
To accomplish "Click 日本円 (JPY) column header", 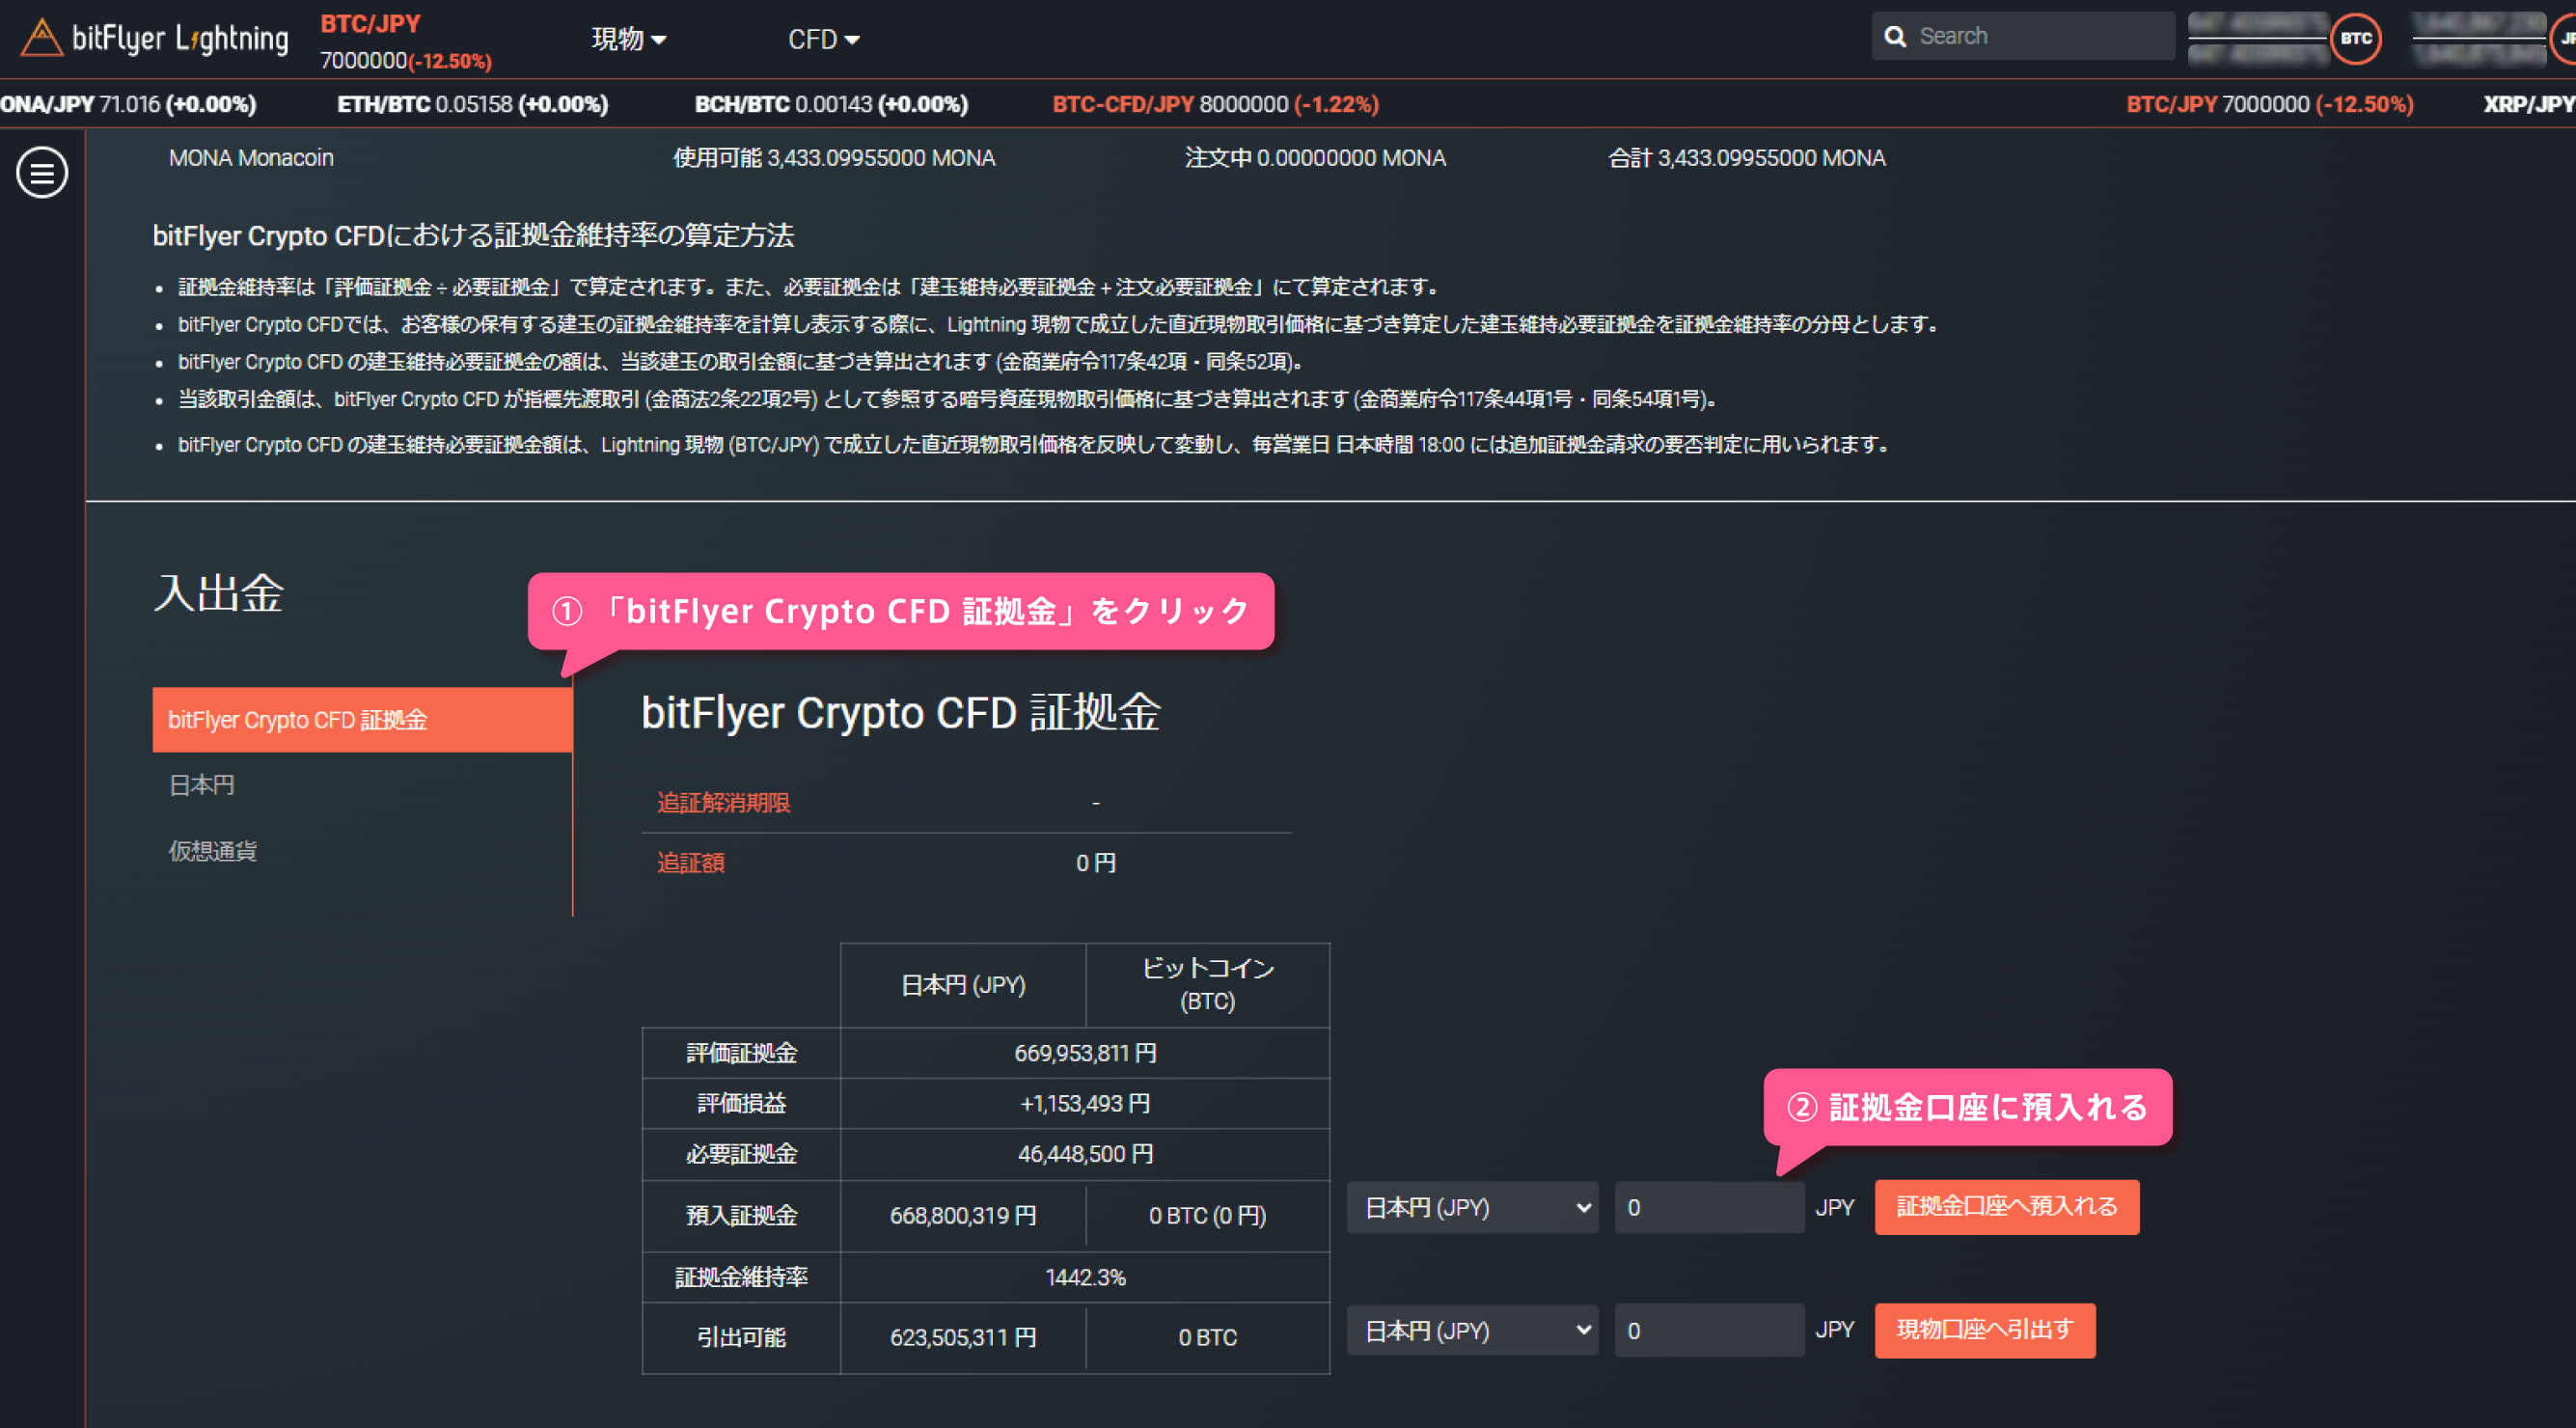I will (963, 985).
